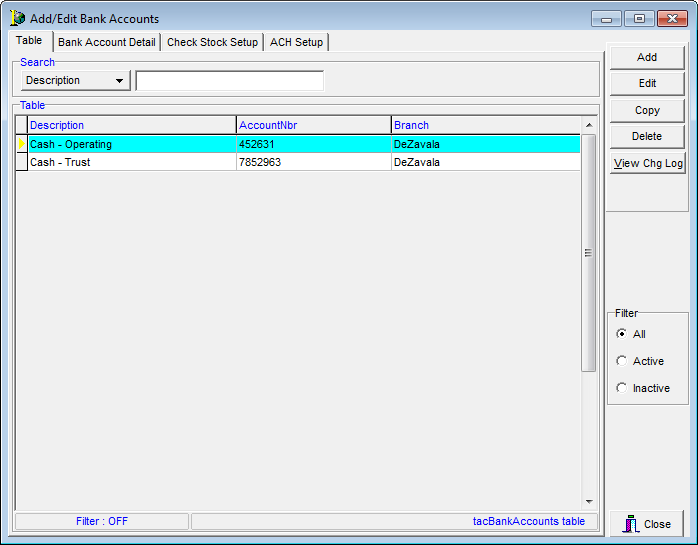The height and width of the screenshot is (545, 698).
Task: Click the Edit button
Action: (x=647, y=84)
